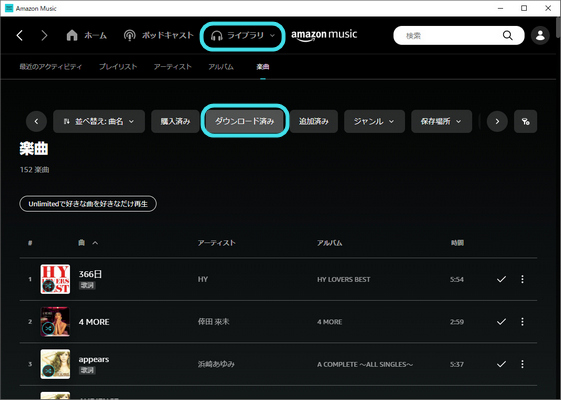Image resolution: width=561 pixels, height=400 pixels.
Task: Open ホーム home page
Action: coord(87,35)
